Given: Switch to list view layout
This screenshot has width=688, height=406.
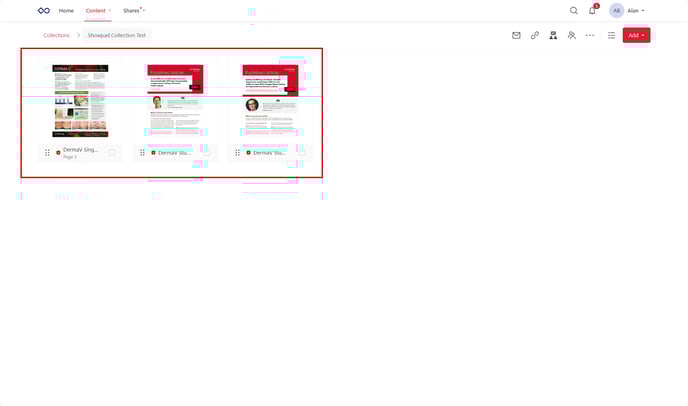Looking at the screenshot, I should [x=612, y=35].
